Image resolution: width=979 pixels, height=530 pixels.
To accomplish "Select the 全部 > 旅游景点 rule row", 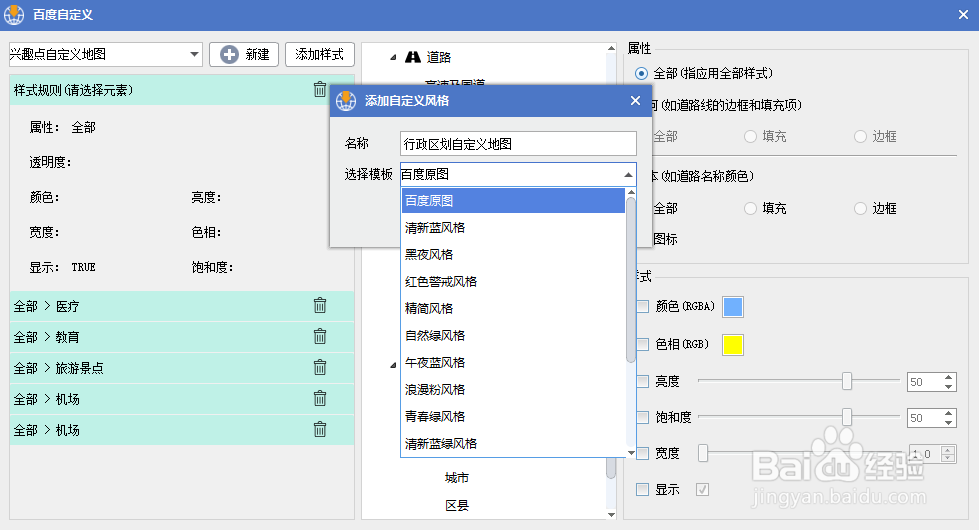I will click(182, 368).
